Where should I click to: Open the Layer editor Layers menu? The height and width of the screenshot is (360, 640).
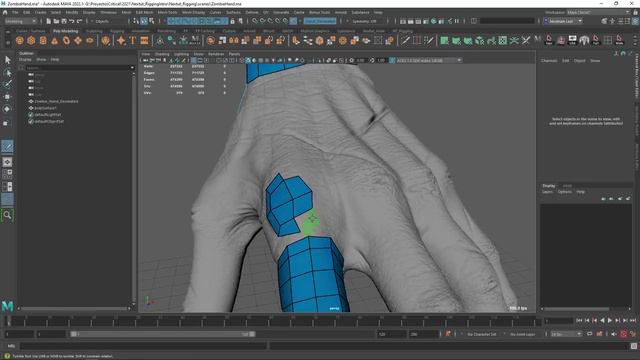point(547,191)
